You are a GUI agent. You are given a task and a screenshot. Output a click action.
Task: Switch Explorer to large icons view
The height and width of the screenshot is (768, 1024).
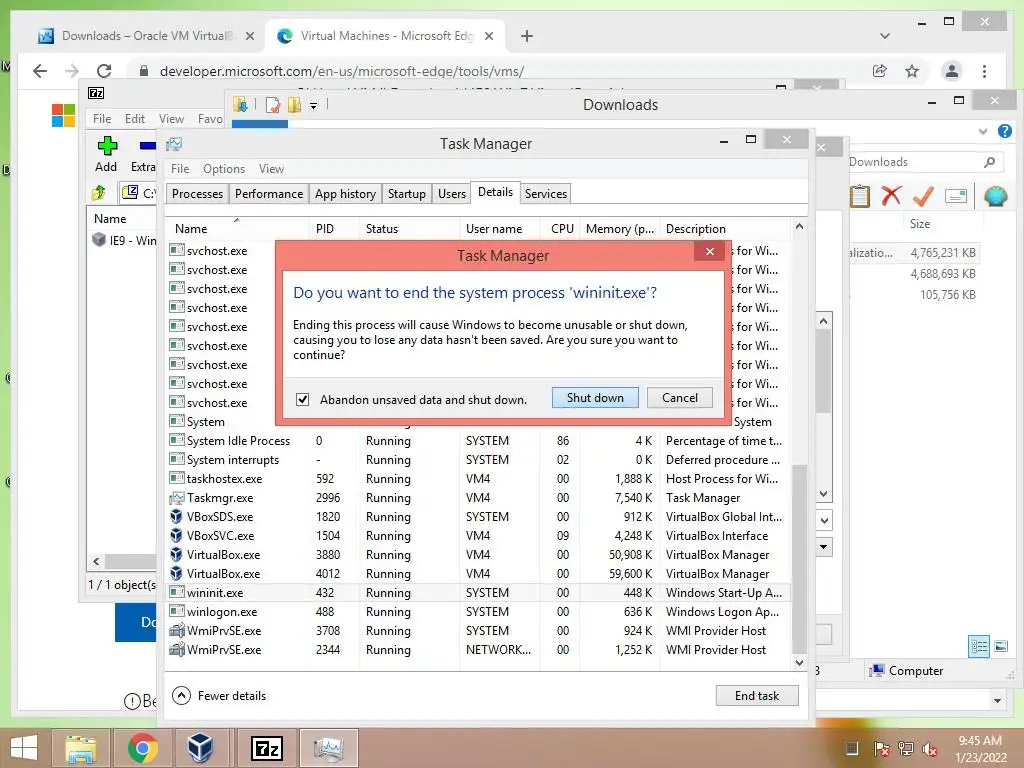coord(1000,647)
